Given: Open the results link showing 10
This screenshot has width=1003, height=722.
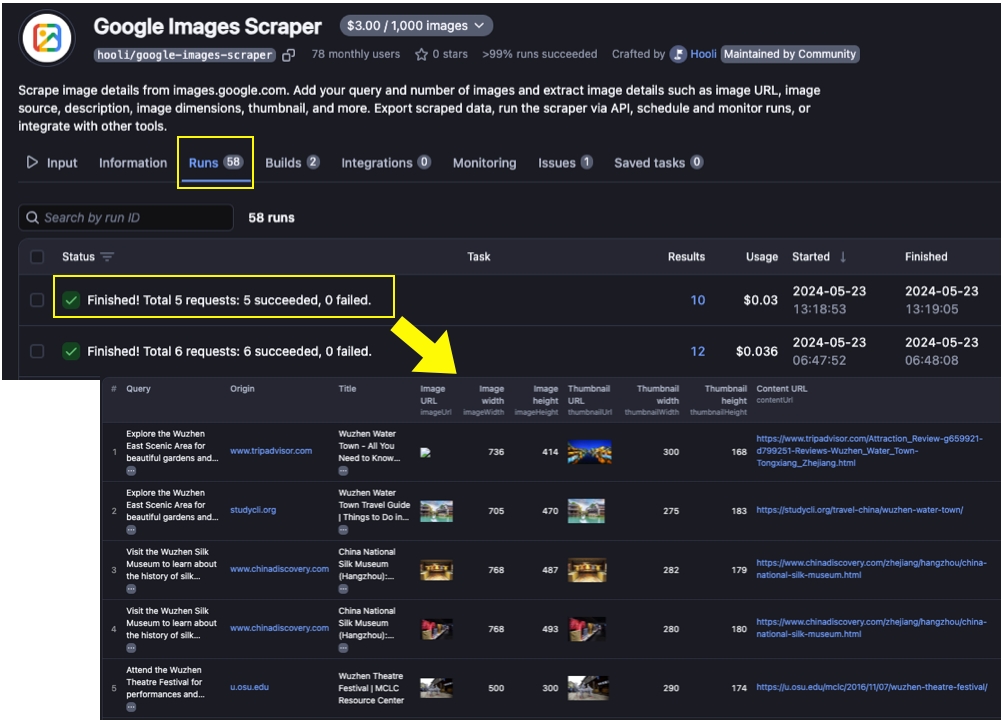Looking at the screenshot, I should pyautogui.click(x=697, y=300).
